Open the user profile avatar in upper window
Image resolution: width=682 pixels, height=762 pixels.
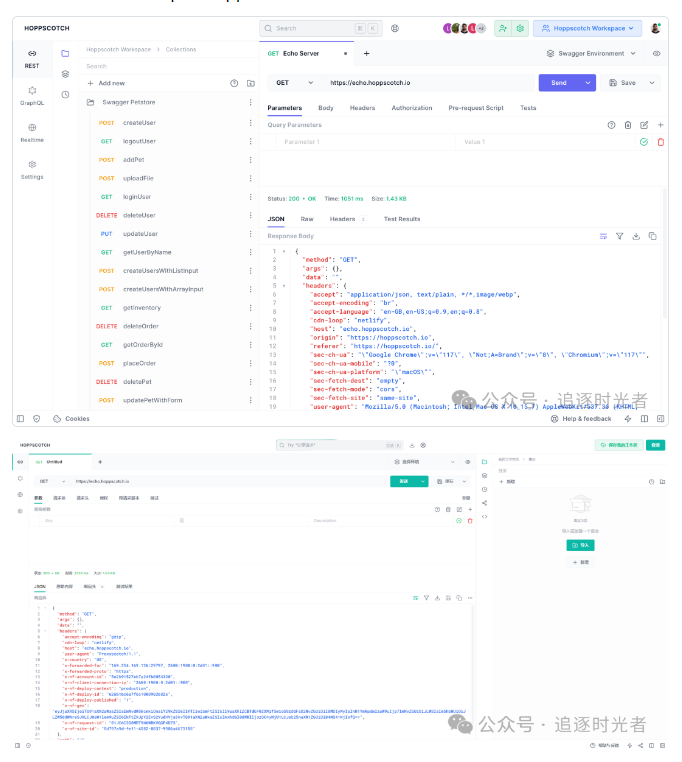(655, 28)
